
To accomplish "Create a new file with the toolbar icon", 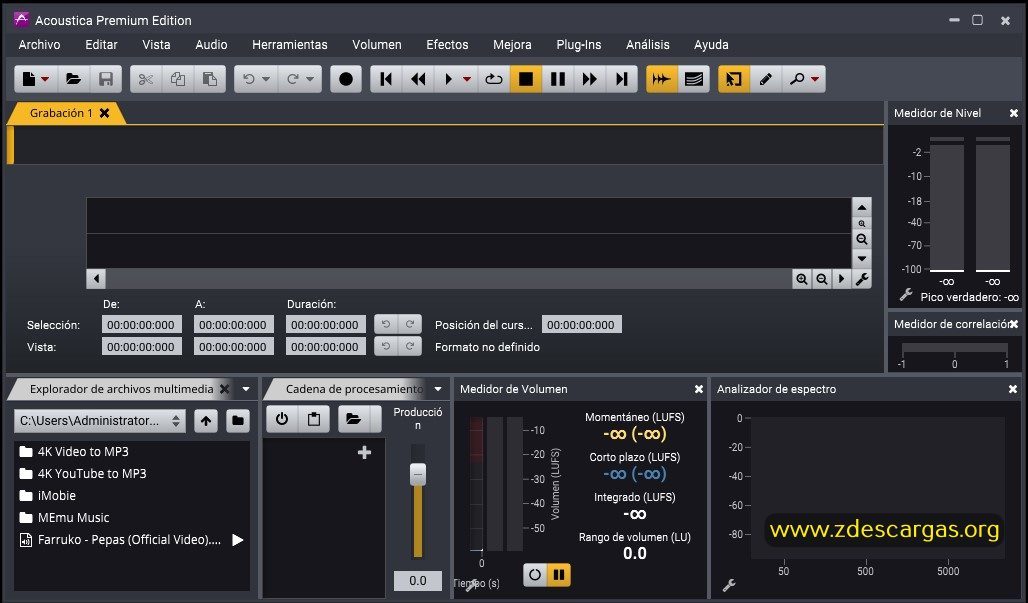I will click(29, 79).
